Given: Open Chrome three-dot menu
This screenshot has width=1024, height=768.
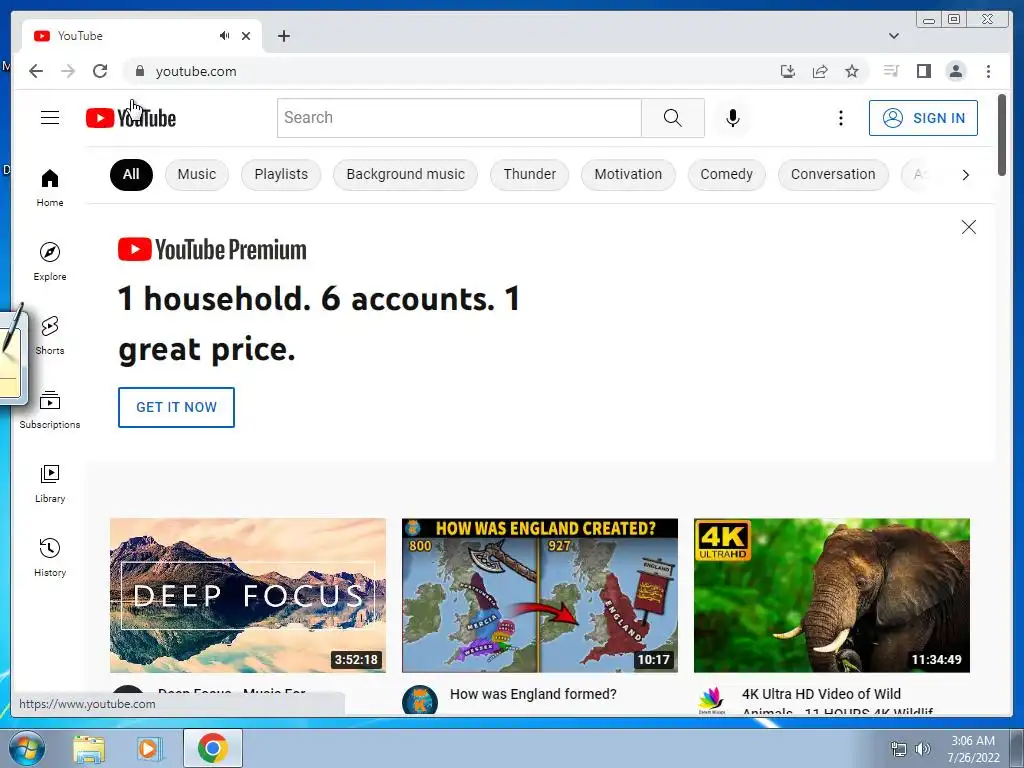Looking at the screenshot, I should click(x=988, y=71).
